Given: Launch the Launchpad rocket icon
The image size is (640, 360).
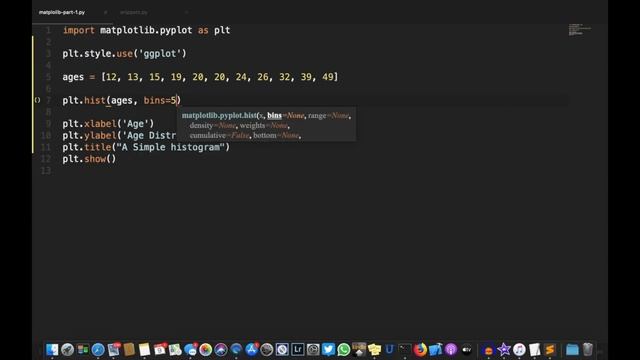Looking at the screenshot, I should [x=67, y=350].
